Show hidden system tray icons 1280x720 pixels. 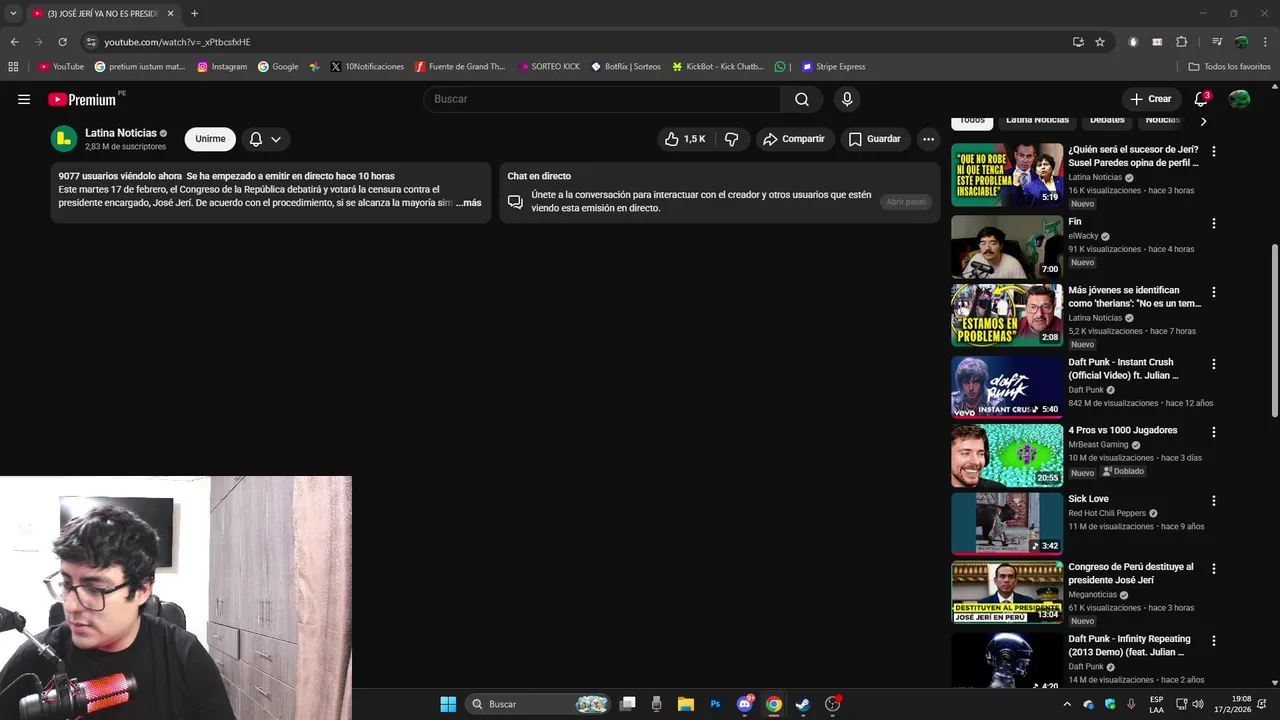pos(1067,704)
